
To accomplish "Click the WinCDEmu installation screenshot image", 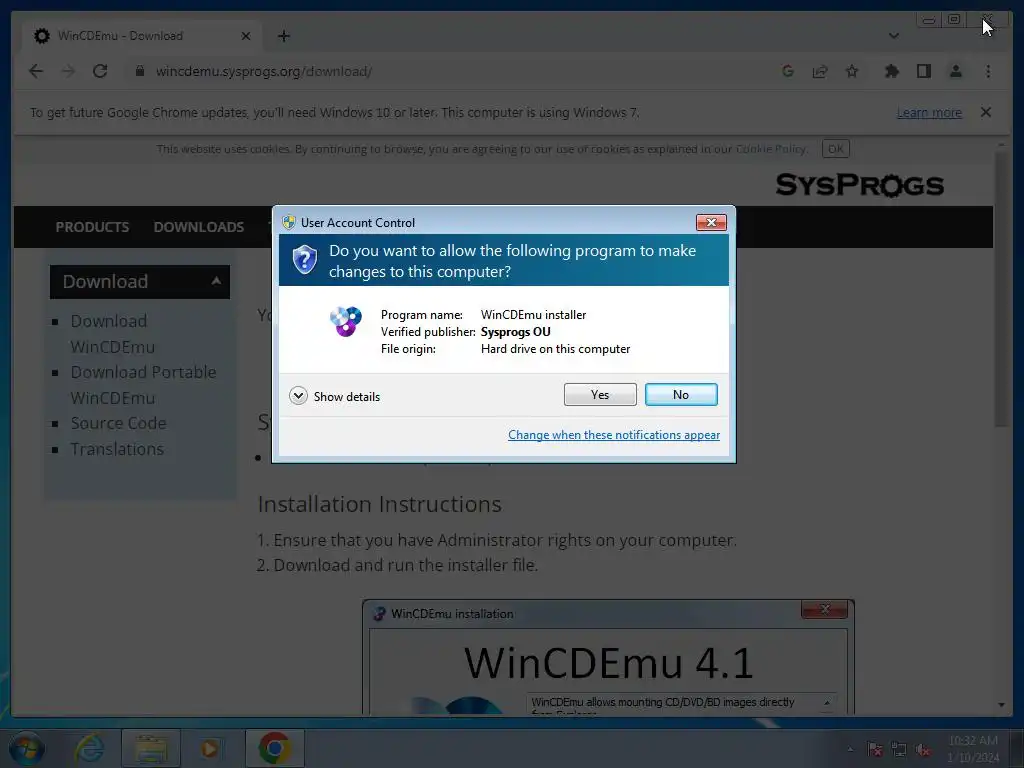I will (608, 657).
